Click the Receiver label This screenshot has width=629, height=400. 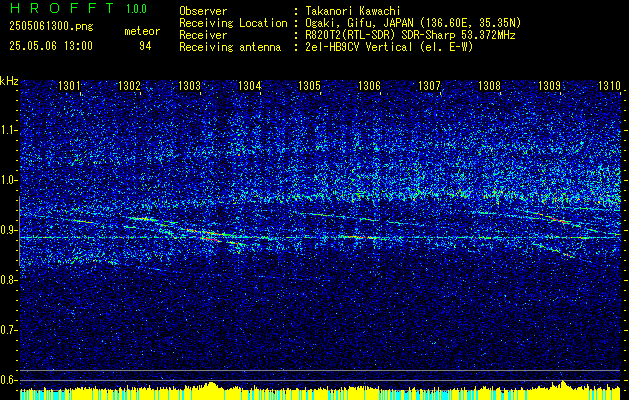click(x=203, y=35)
